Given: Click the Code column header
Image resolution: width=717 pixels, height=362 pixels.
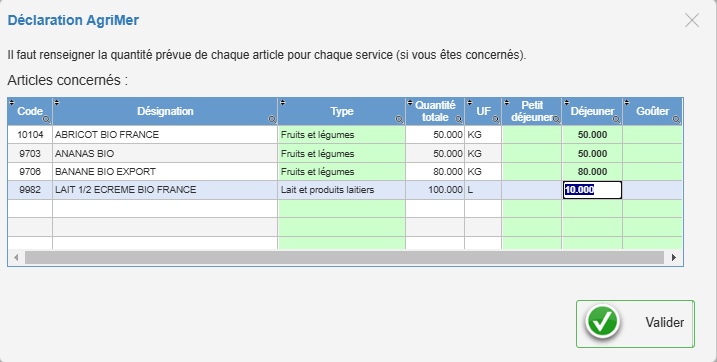Looking at the screenshot, I should (x=30, y=111).
